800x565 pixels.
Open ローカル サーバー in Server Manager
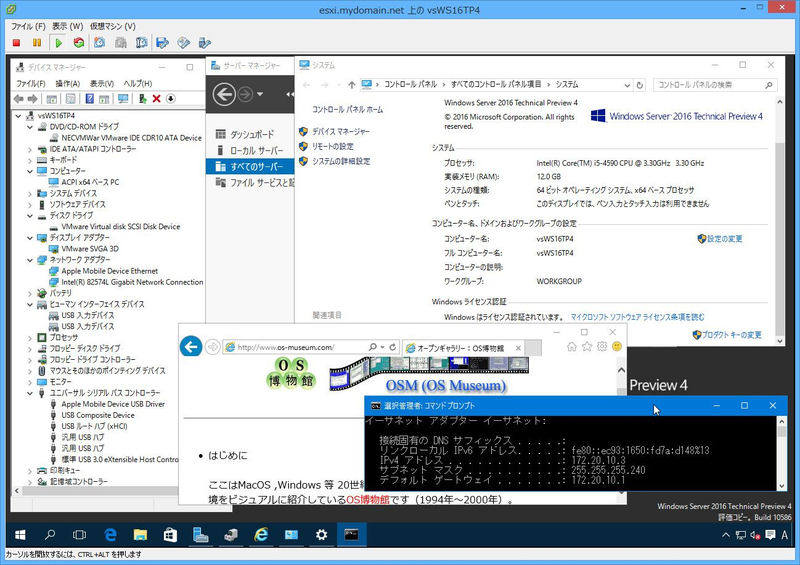click(x=256, y=151)
